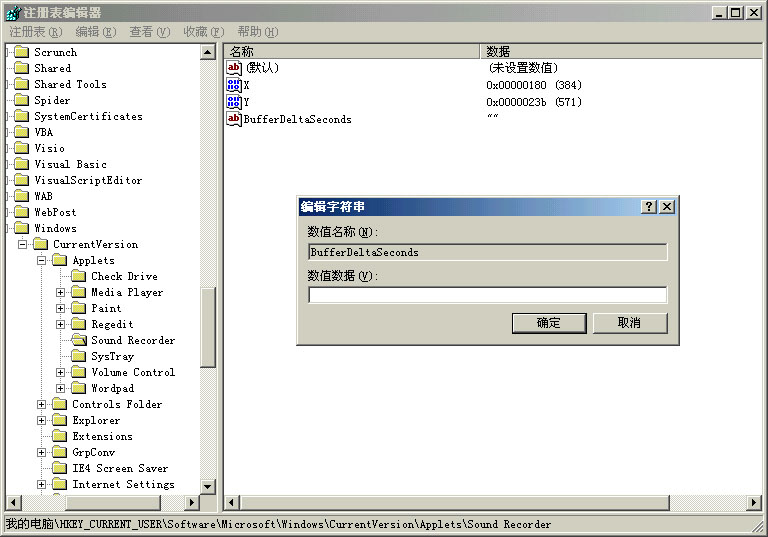
Task: Click the WAB folder icon
Action: 22,196
